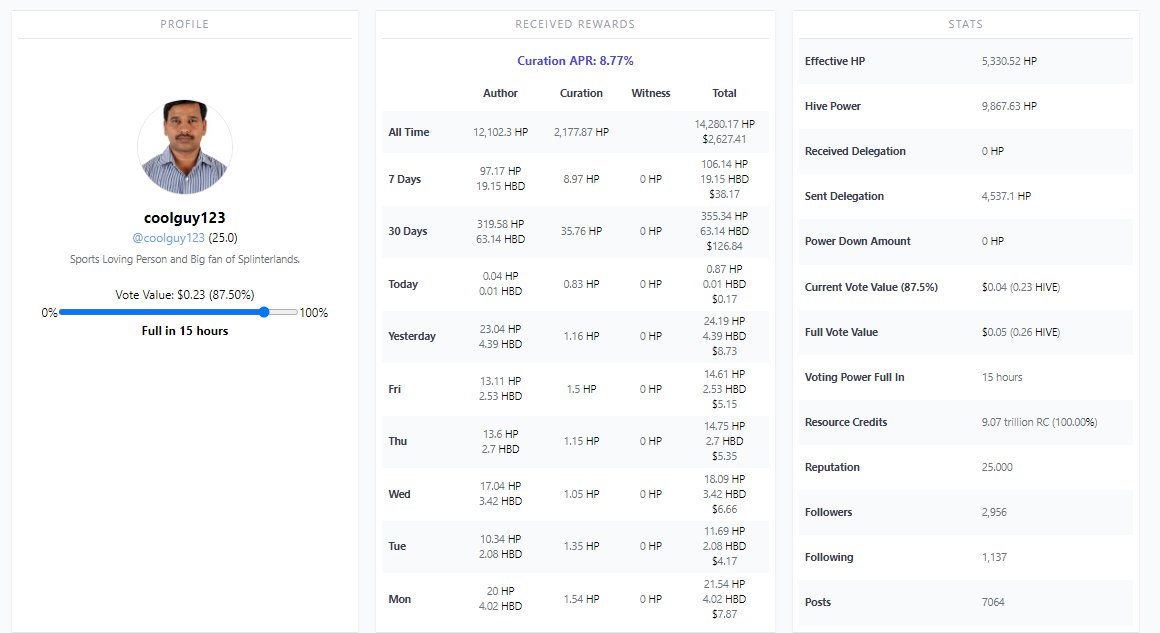The image size is (1160, 633).
Task: Click the Author column header
Action: (x=500, y=93)
